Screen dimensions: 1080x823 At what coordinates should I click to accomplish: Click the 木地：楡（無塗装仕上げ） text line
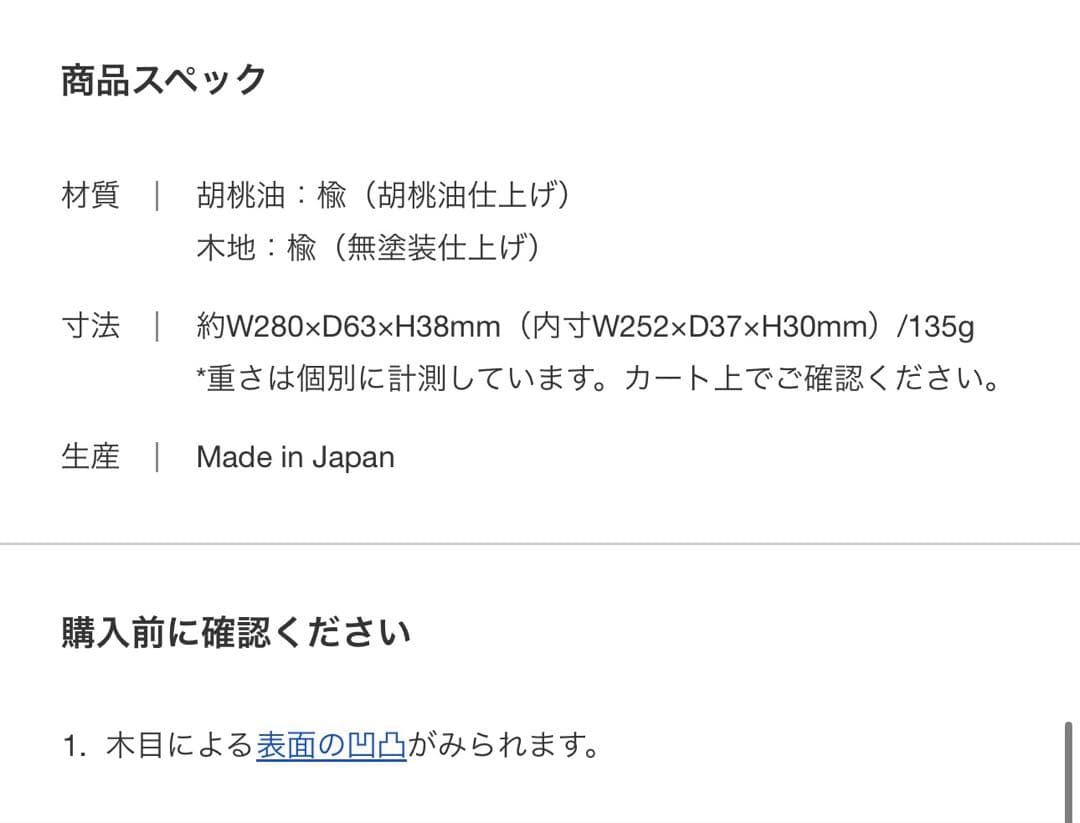coord(369,247)
